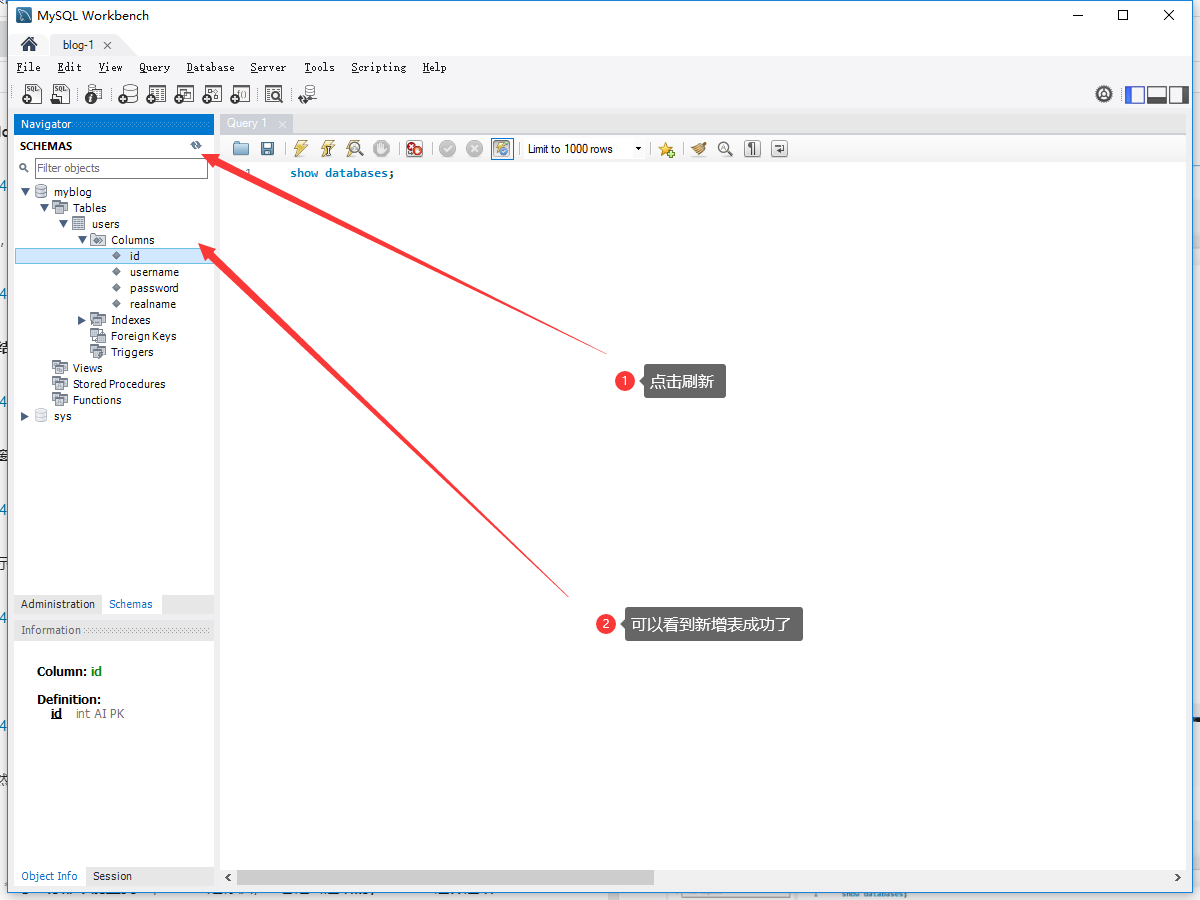Expand the sys schema
The height and width of the screenshot is (900, 1200).
pyautogui.click(x=26, y=416)
